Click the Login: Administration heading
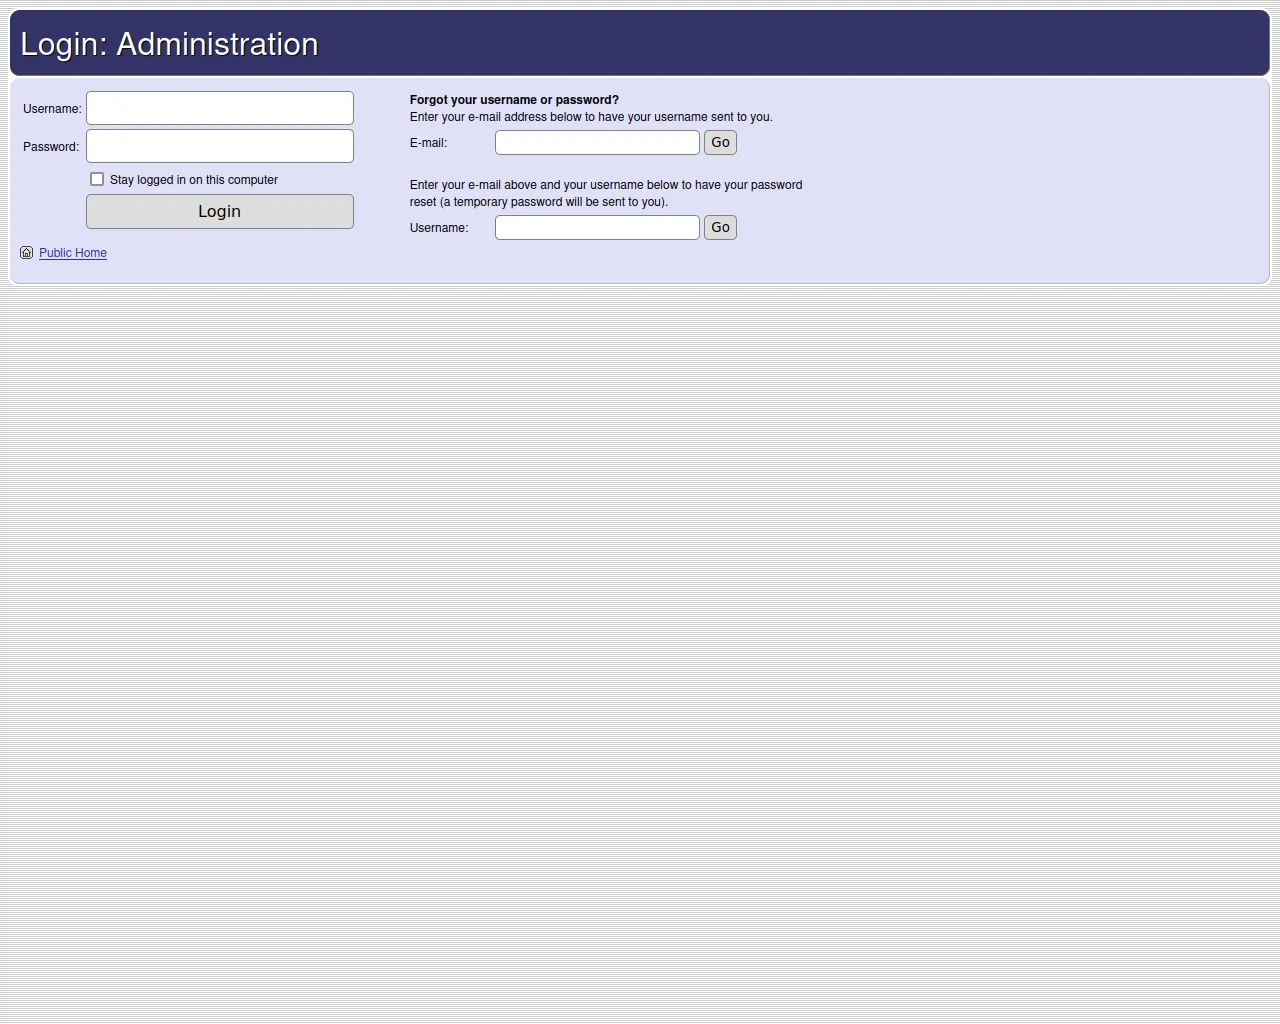Viewport: 1280px width, 1024px height. (170, 44)
